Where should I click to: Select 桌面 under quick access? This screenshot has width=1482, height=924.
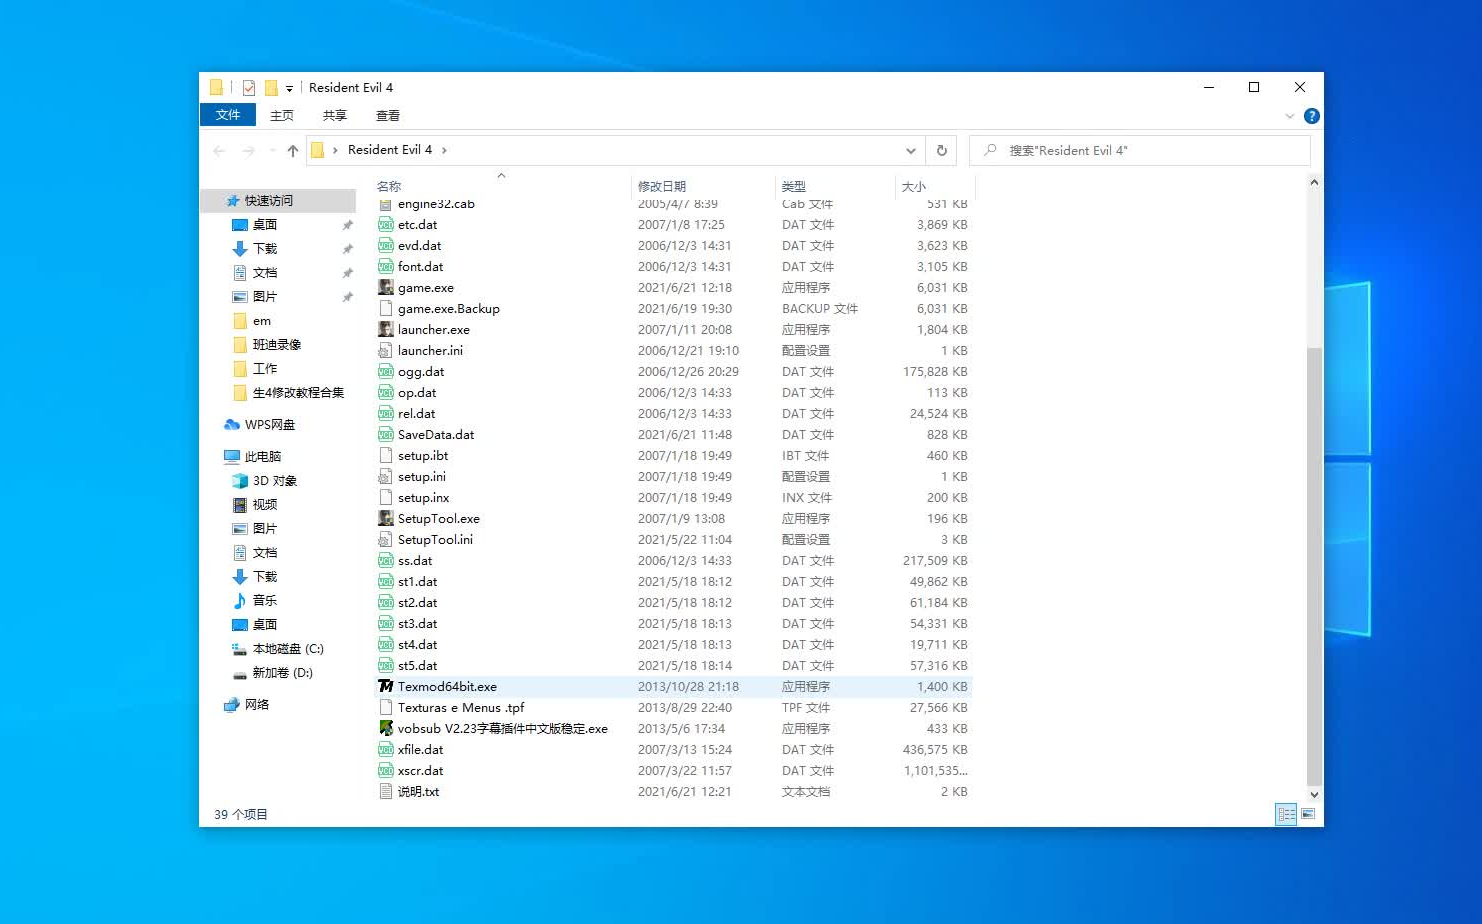point(264,224)
